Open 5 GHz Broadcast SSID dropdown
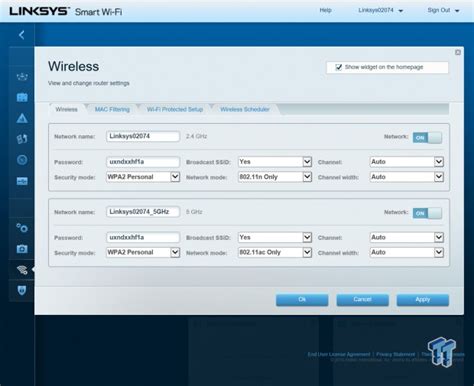Viewport: 474px width, 386px height. coord(275,237)
